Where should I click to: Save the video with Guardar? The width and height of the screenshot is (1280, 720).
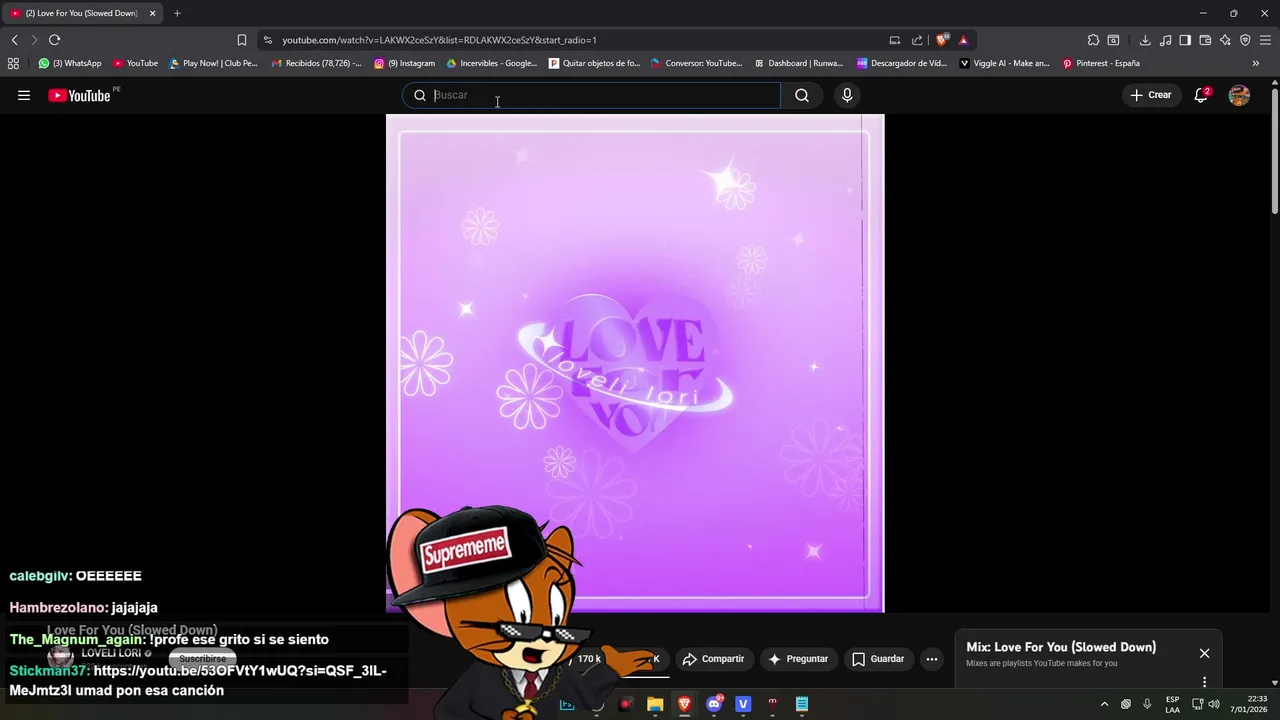tap(878, 659)
